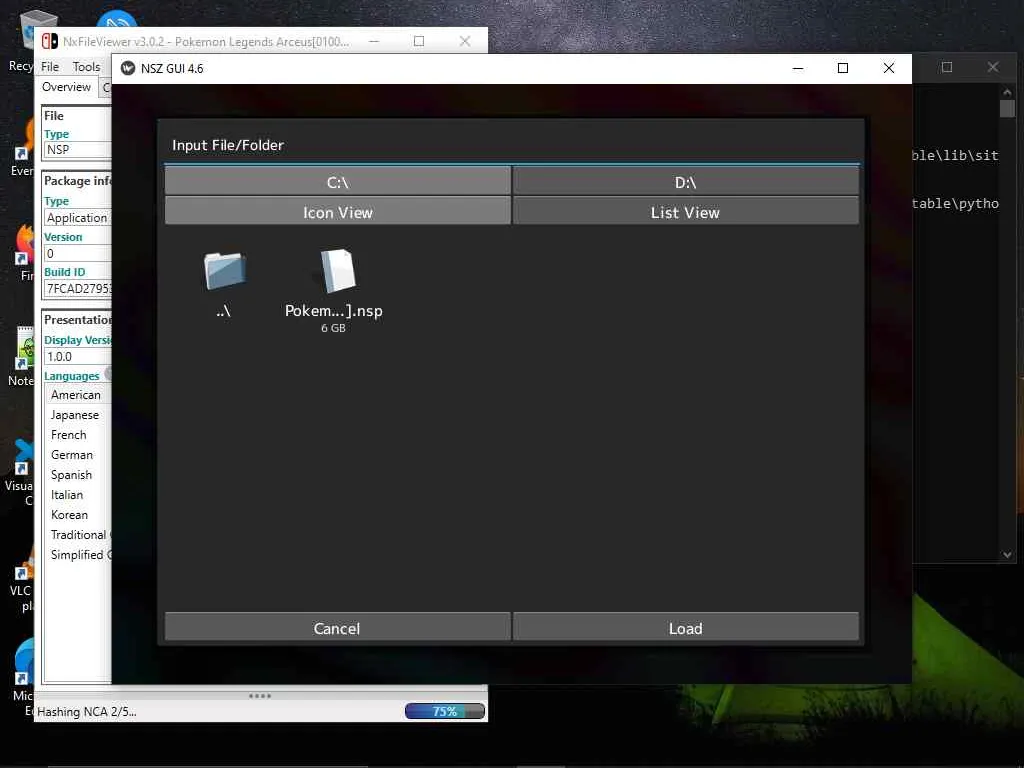Click the File Type NSP field
This screenshot has width=1024, height=768.
(78, 150)
